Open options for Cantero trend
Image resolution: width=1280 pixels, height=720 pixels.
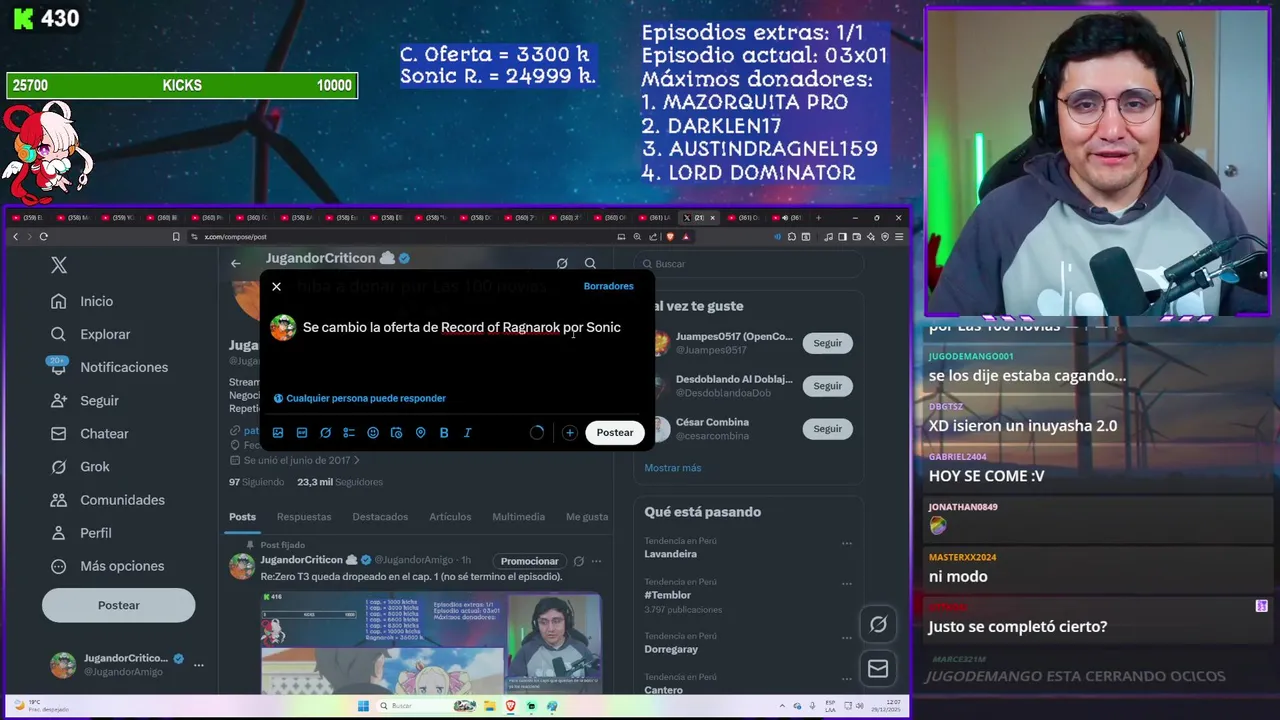pos(847,681)
